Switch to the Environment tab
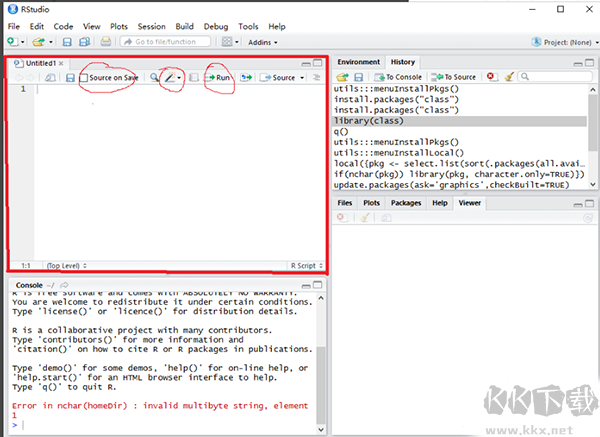600x437 pixels. (359, 62)
